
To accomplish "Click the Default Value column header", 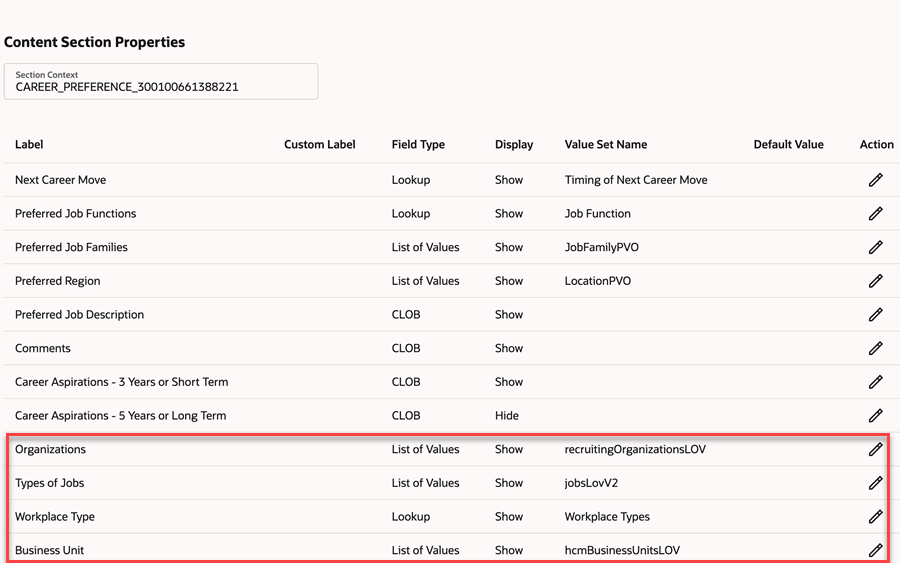I will pos(789,145).
